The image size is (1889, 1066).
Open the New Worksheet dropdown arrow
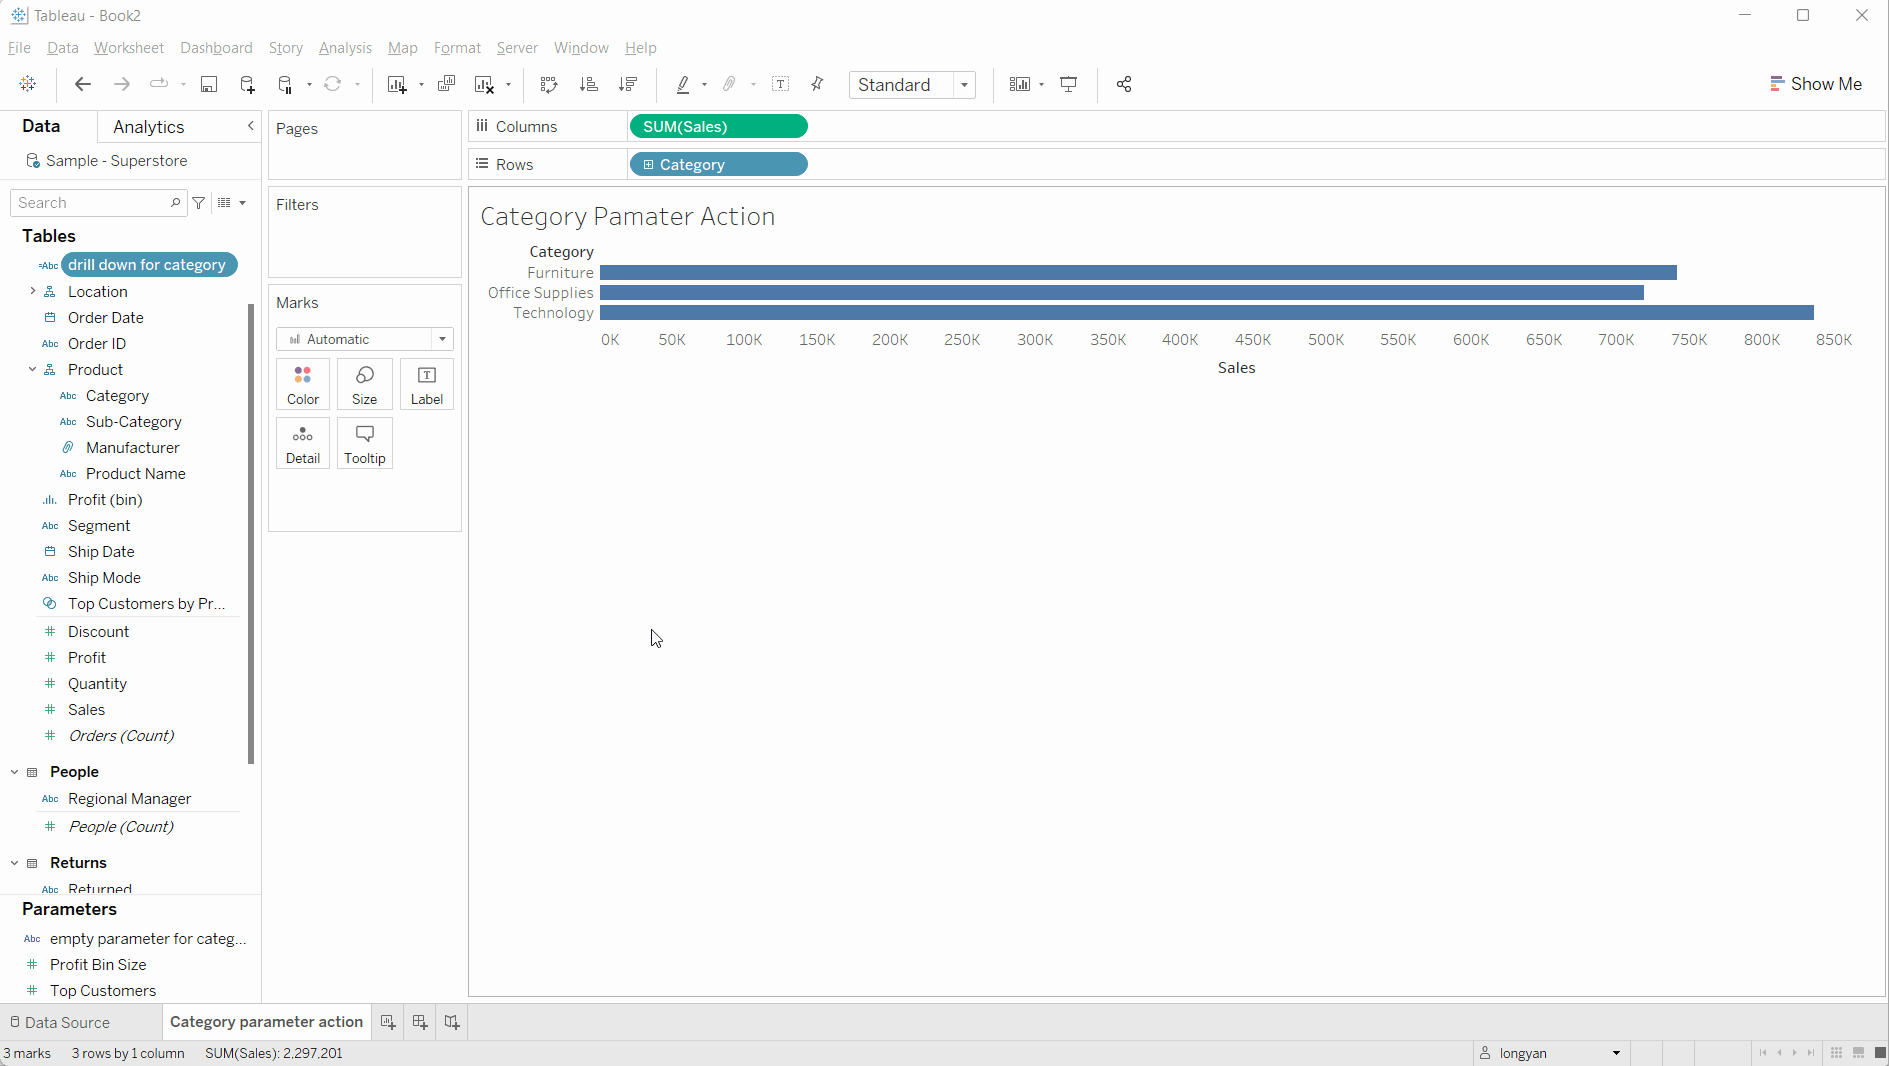[x=421, y=85]
